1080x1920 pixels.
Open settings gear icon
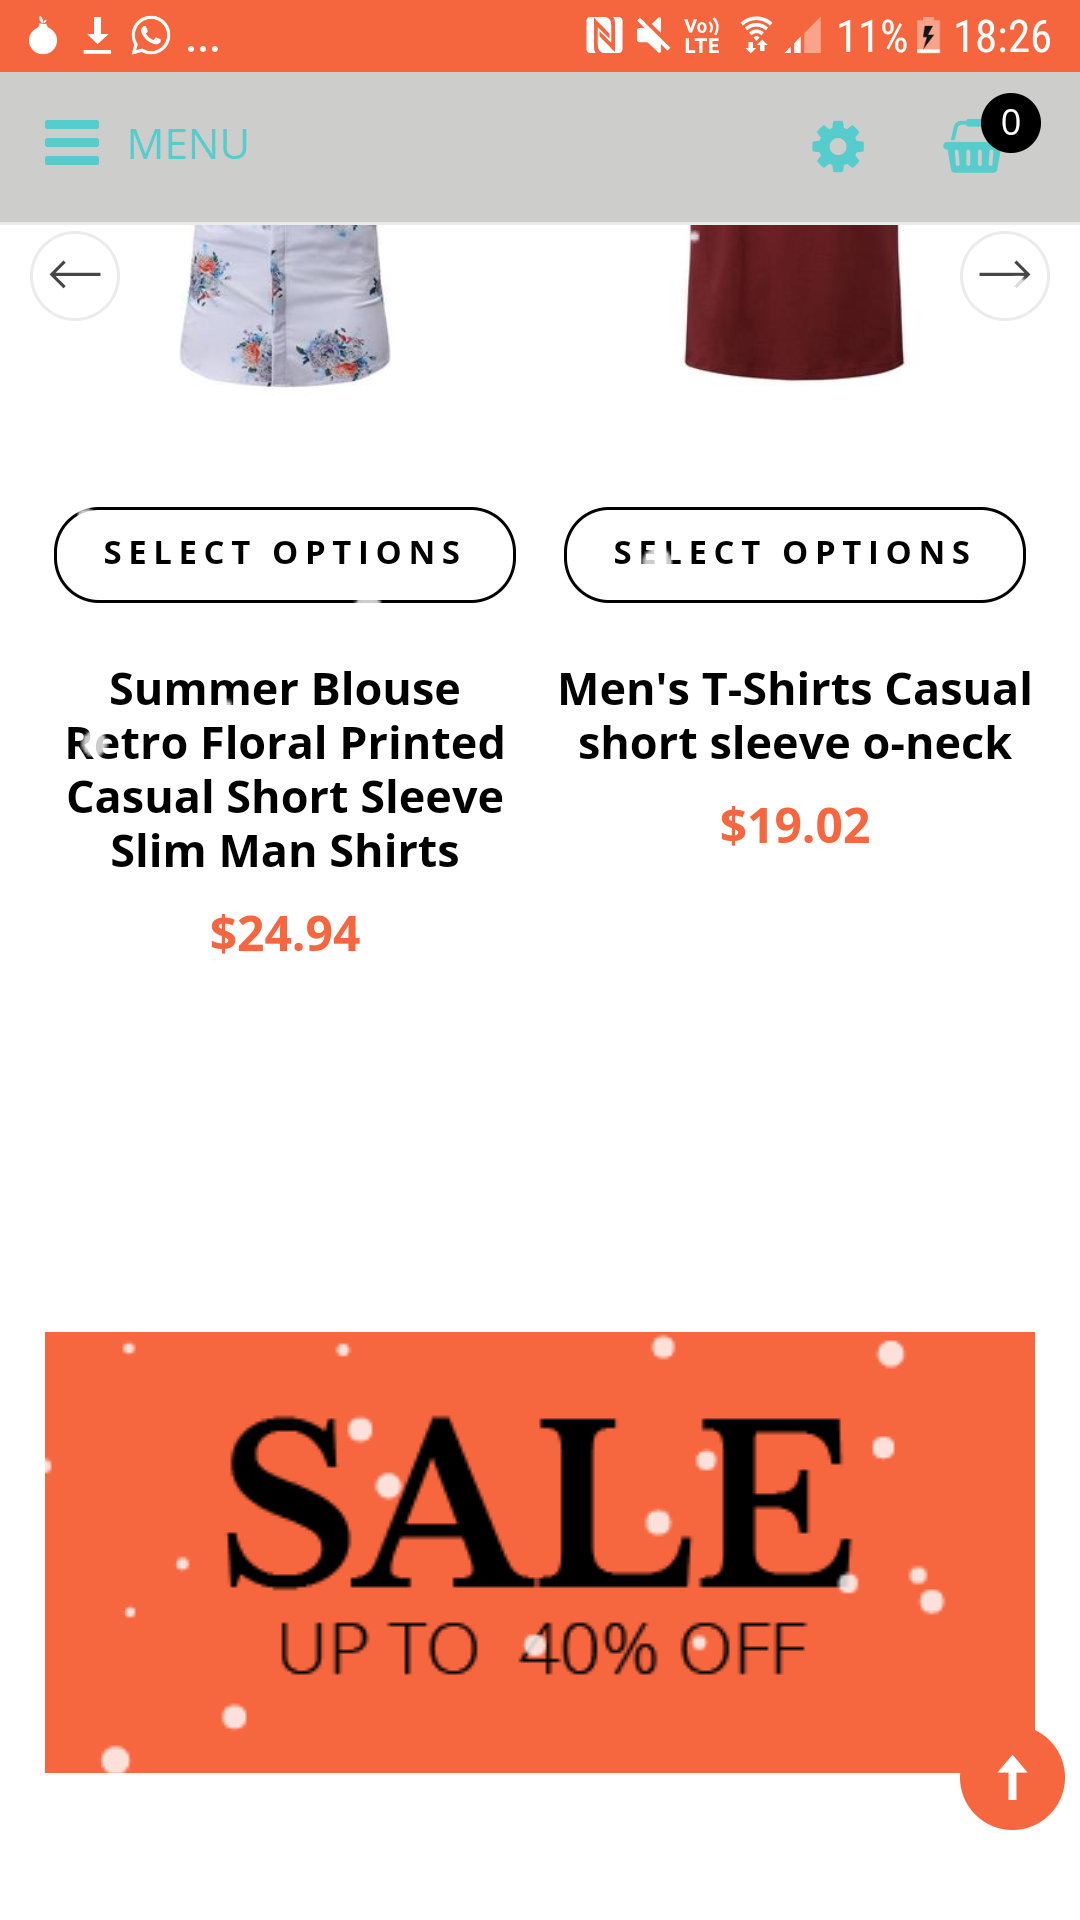(837, 147)
